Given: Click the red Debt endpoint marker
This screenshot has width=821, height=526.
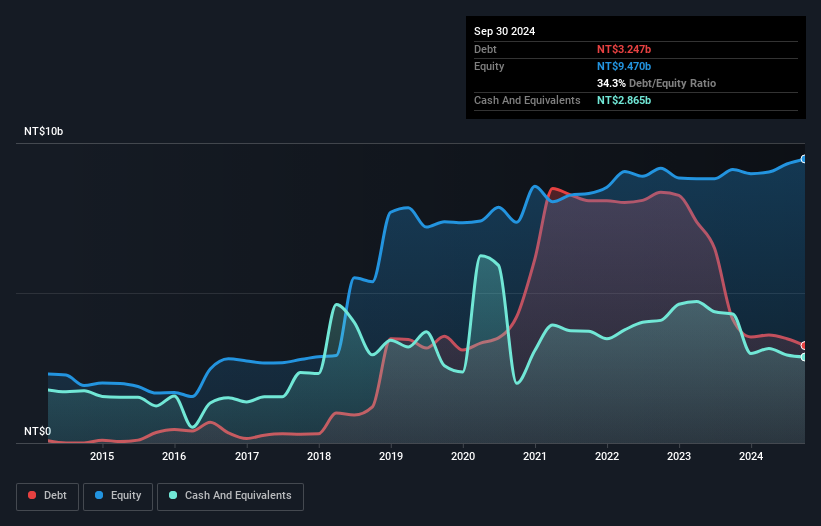Looking at the screenshot, I should coord(804,345).
